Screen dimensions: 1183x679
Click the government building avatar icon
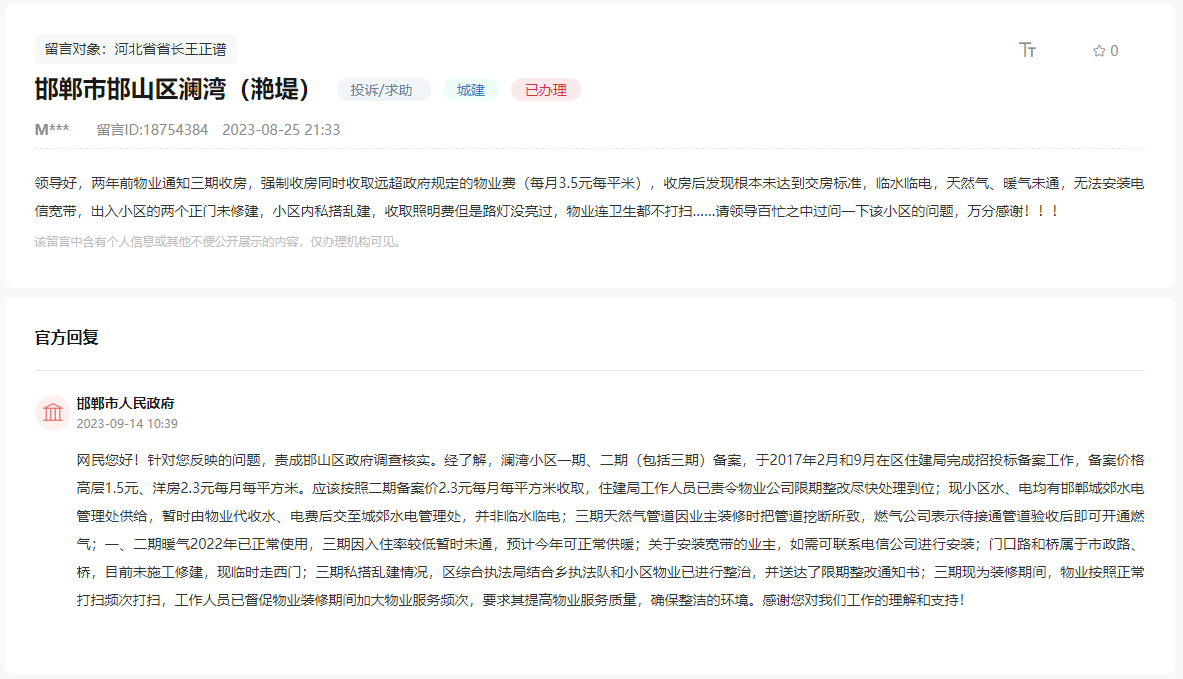(53, 413)
